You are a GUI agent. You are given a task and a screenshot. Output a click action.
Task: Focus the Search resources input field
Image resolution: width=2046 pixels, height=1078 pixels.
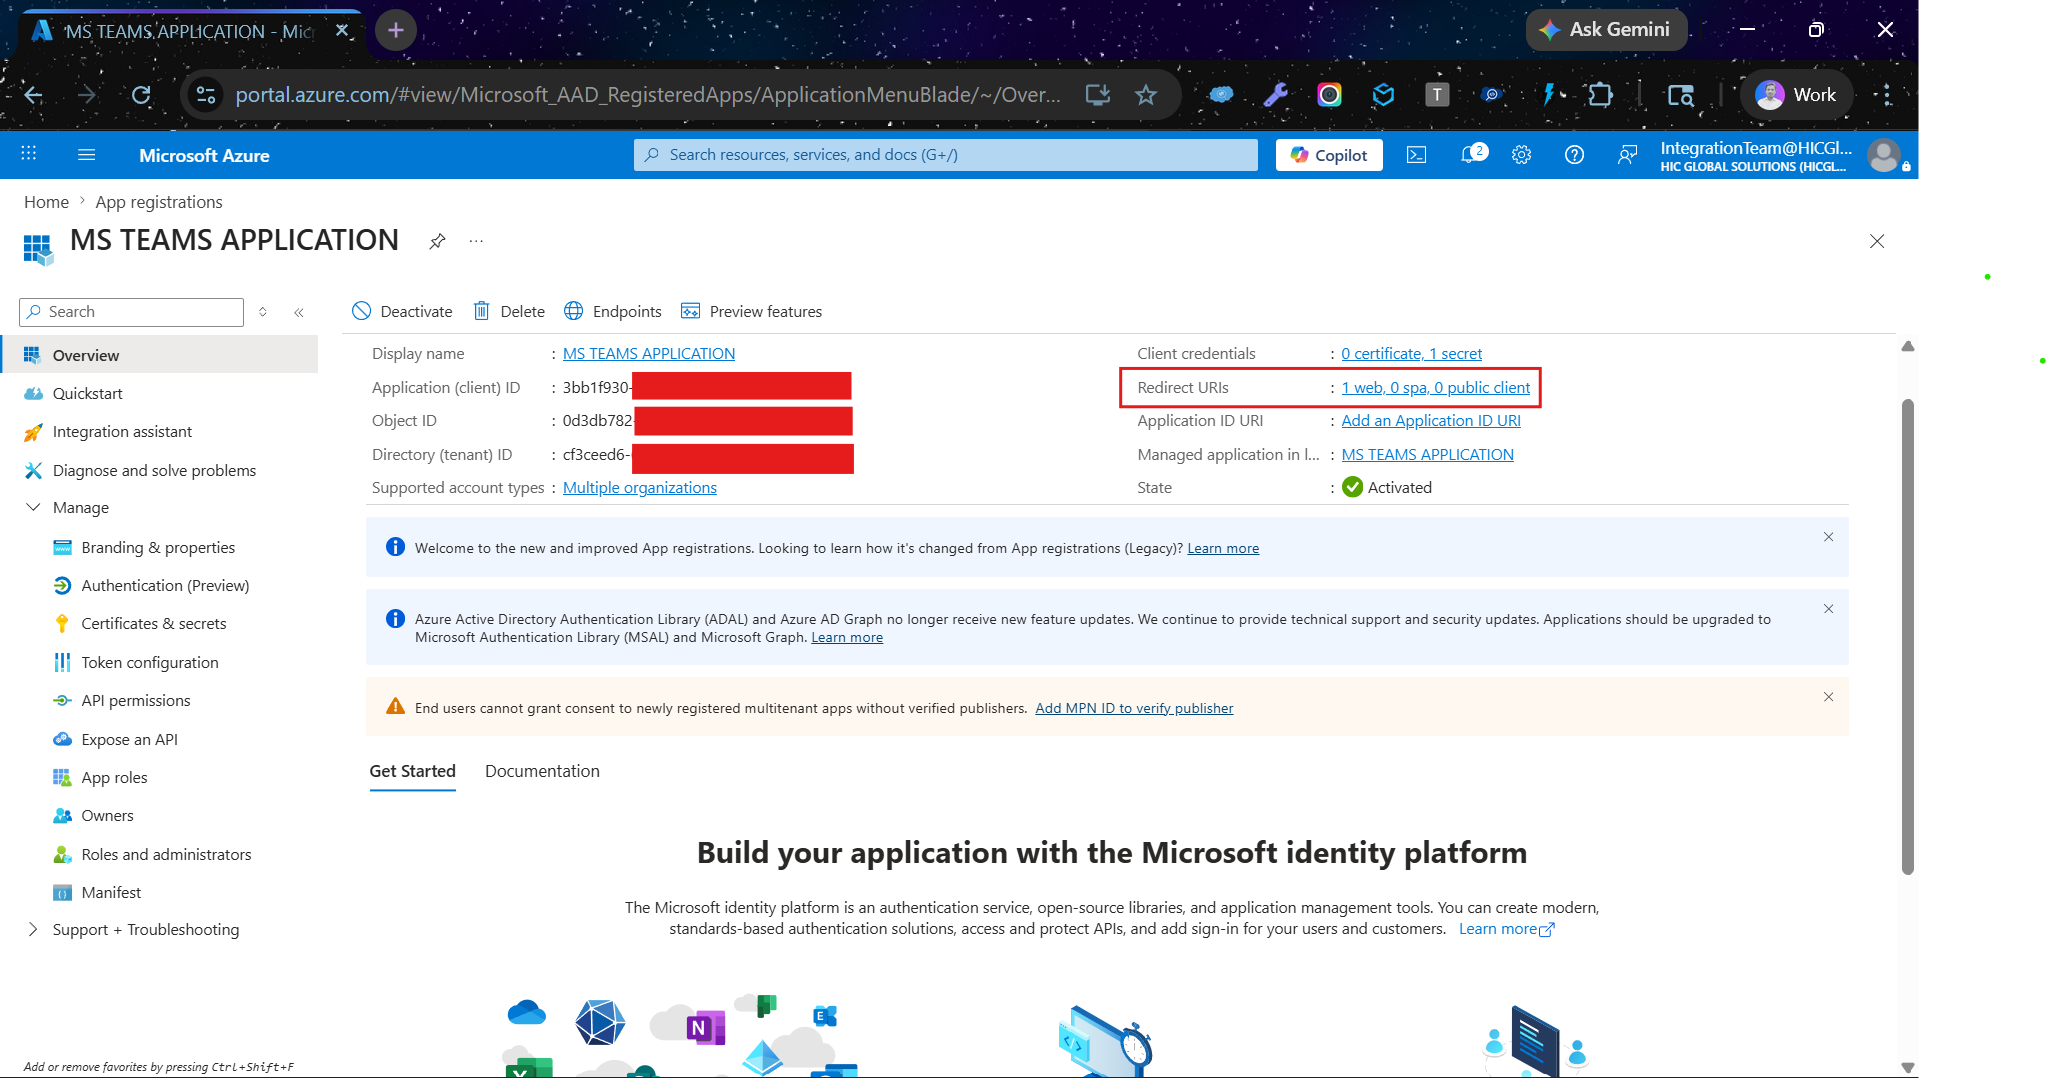(x=945, y=155)
